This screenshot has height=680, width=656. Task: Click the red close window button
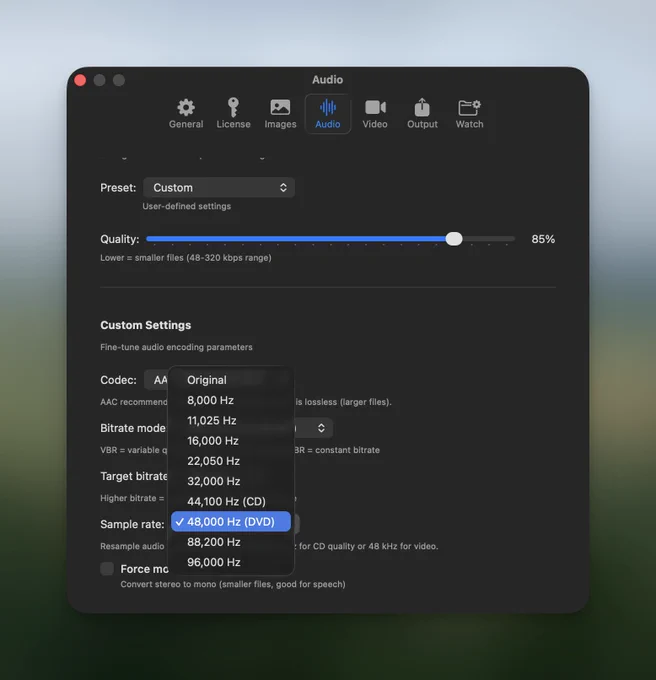click(80, 80)
